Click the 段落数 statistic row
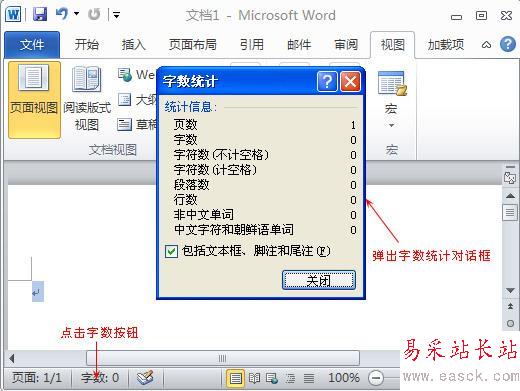 265,185
